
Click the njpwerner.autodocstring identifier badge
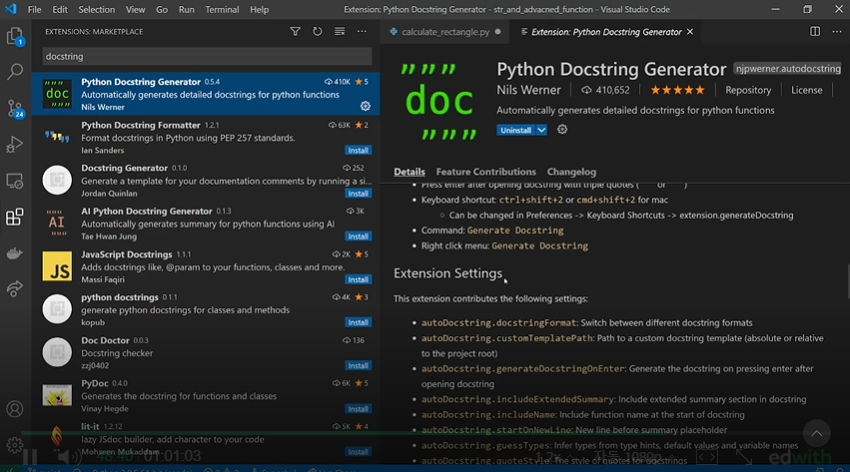point(787,68)
